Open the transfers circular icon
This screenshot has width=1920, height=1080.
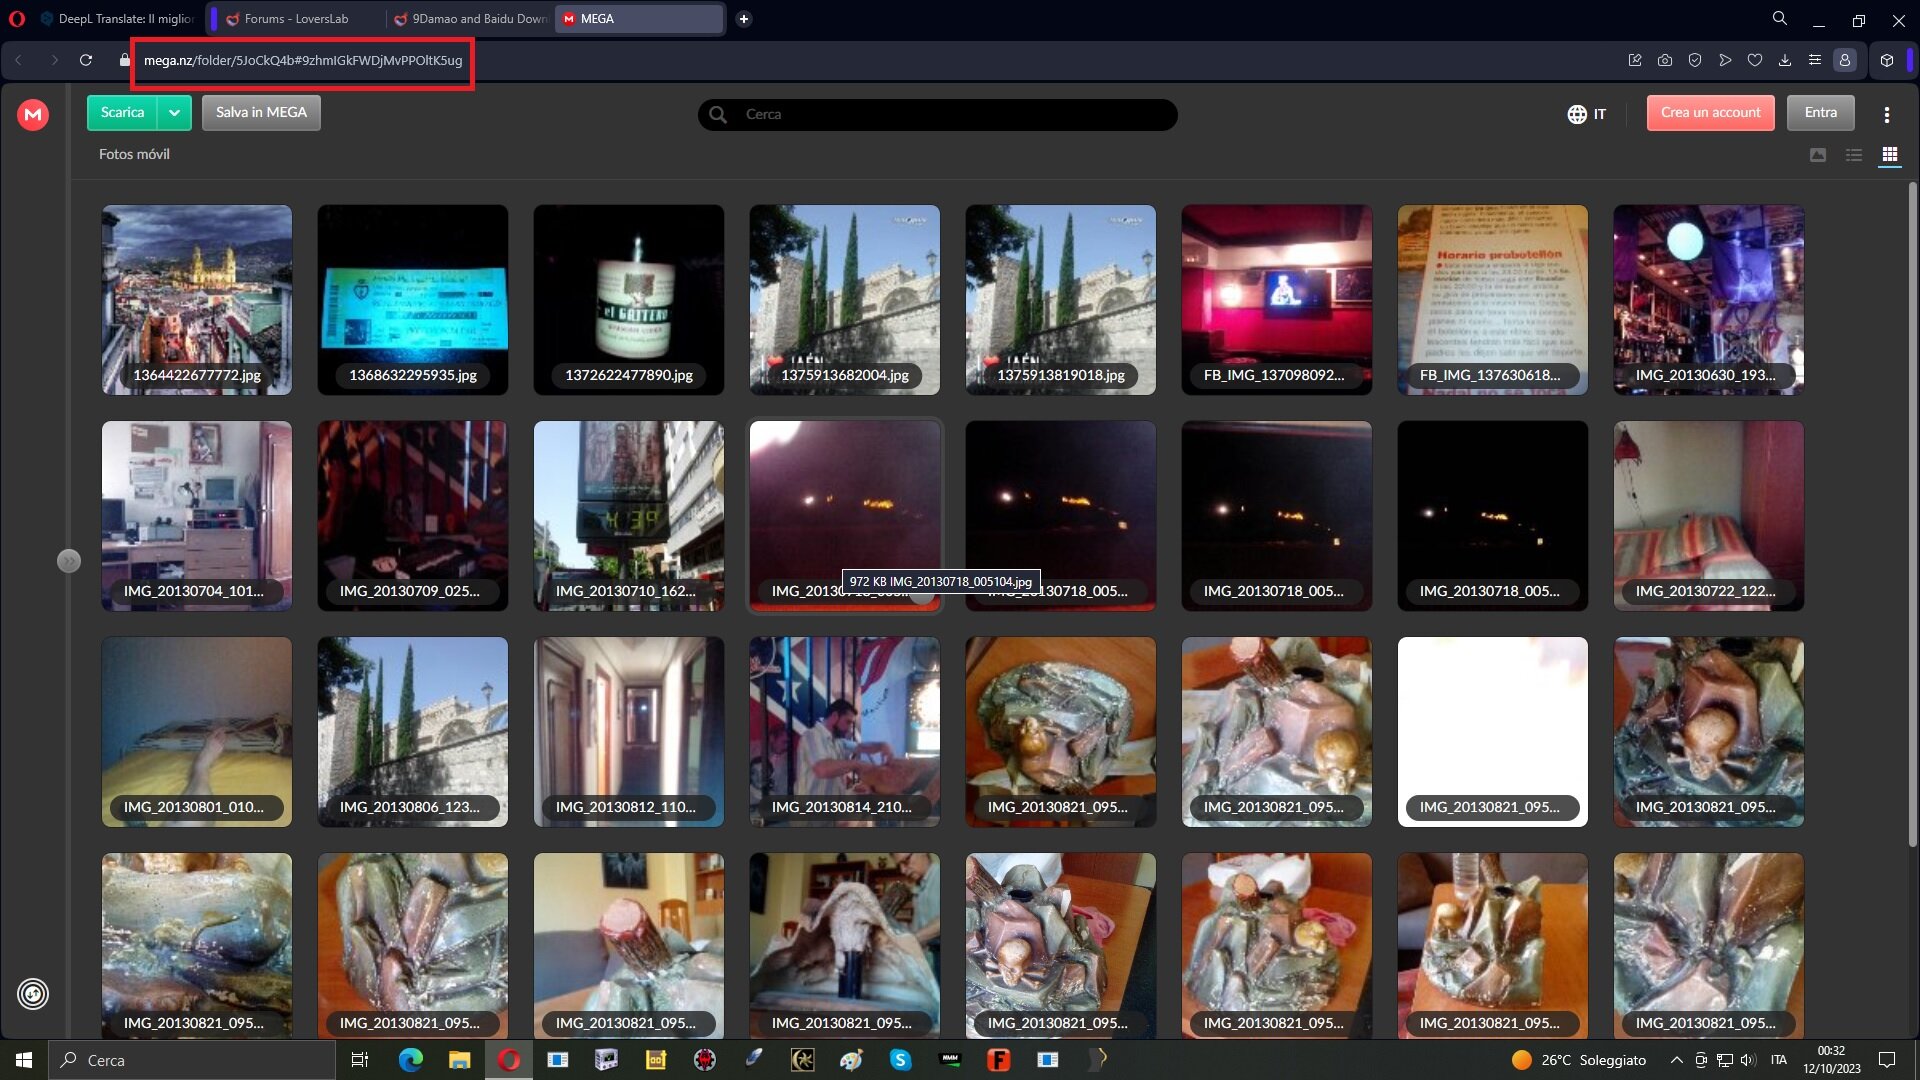pyautogui.click(x=33, y=994)
